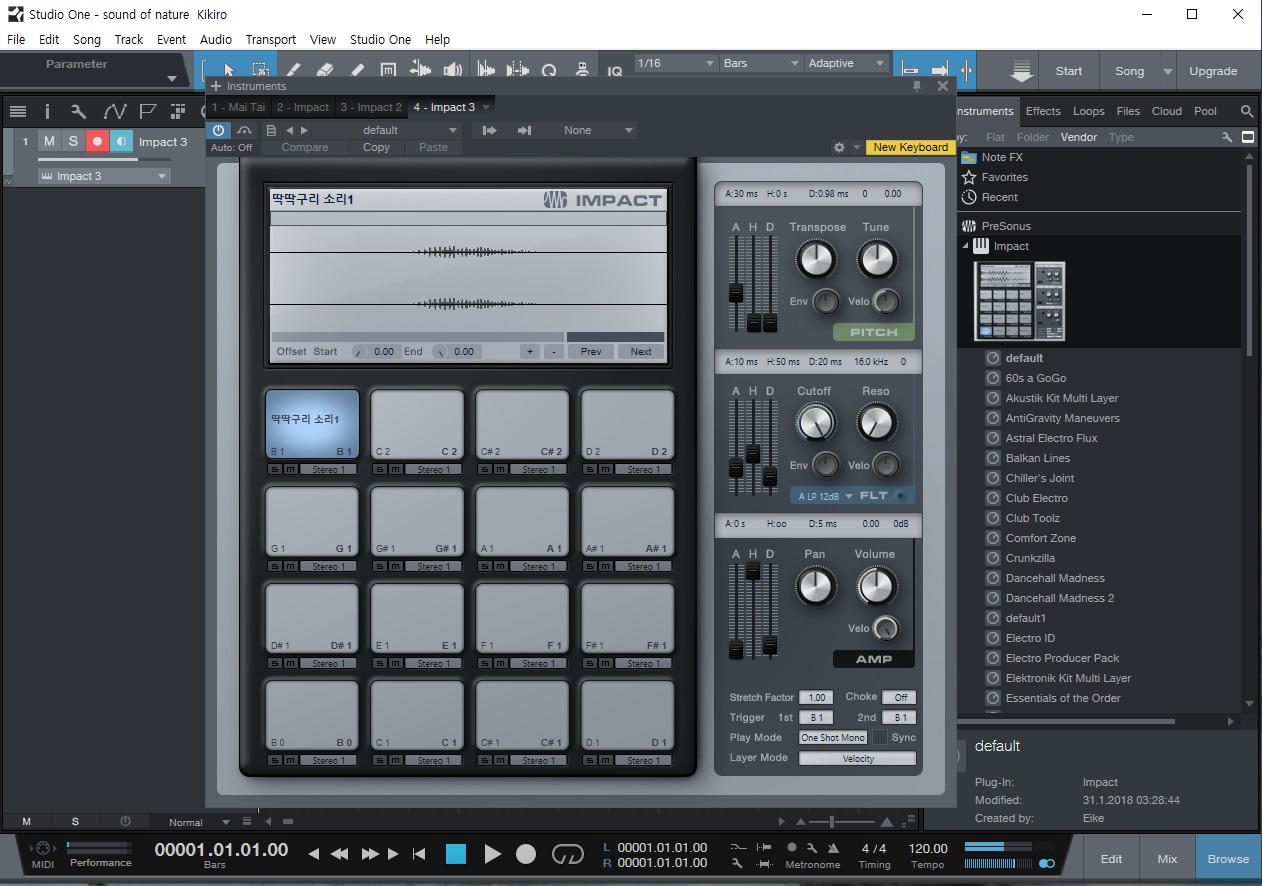Open the Inspector with the 'i' icon
The width and height of the screenshot is (1262, 886).
point(47,111)
